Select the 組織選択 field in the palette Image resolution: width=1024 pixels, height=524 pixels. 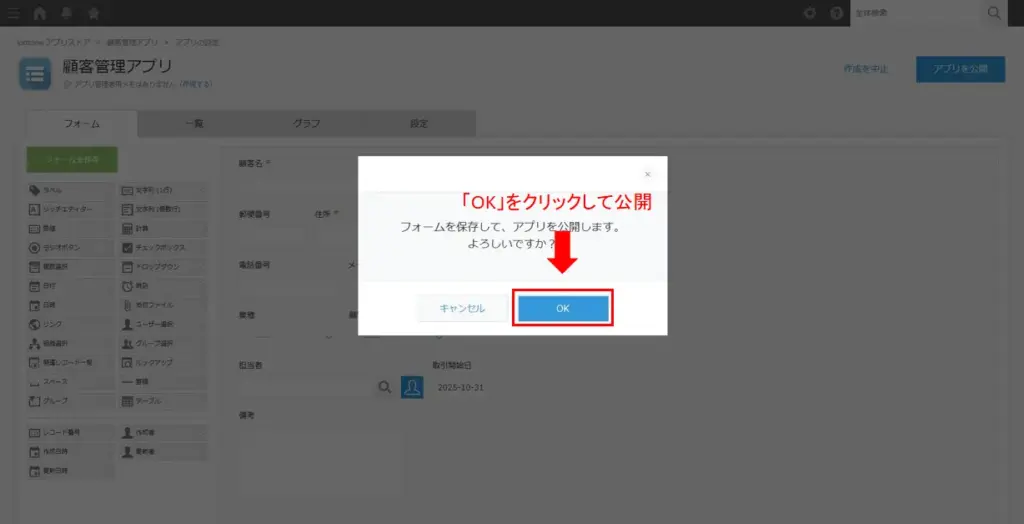tap(71, 343)
